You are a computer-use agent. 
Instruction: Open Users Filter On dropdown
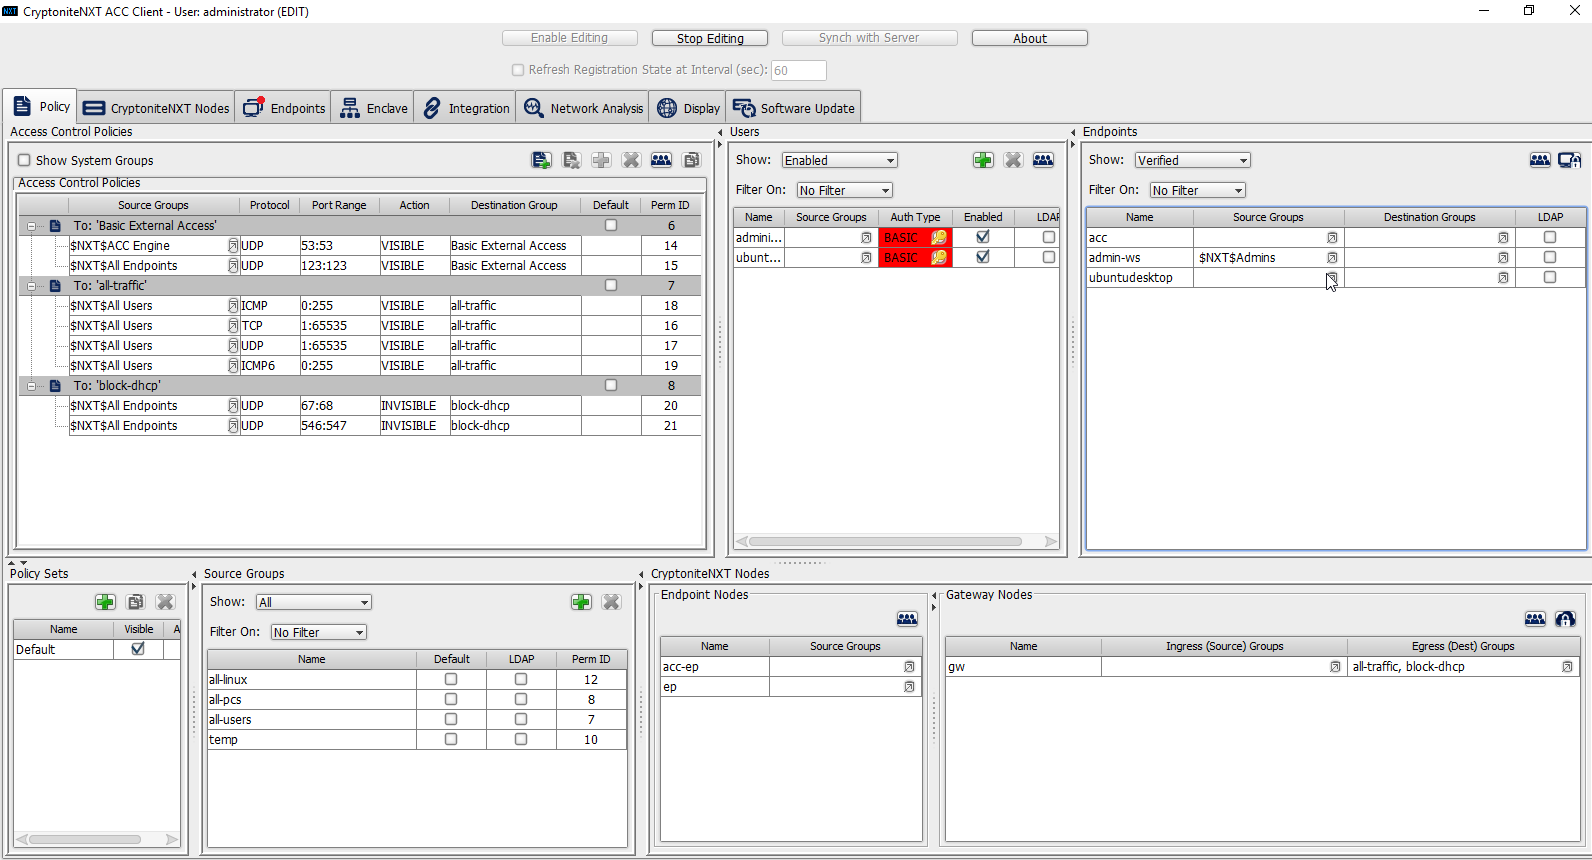pyautogui.click(x=845, y=190)
